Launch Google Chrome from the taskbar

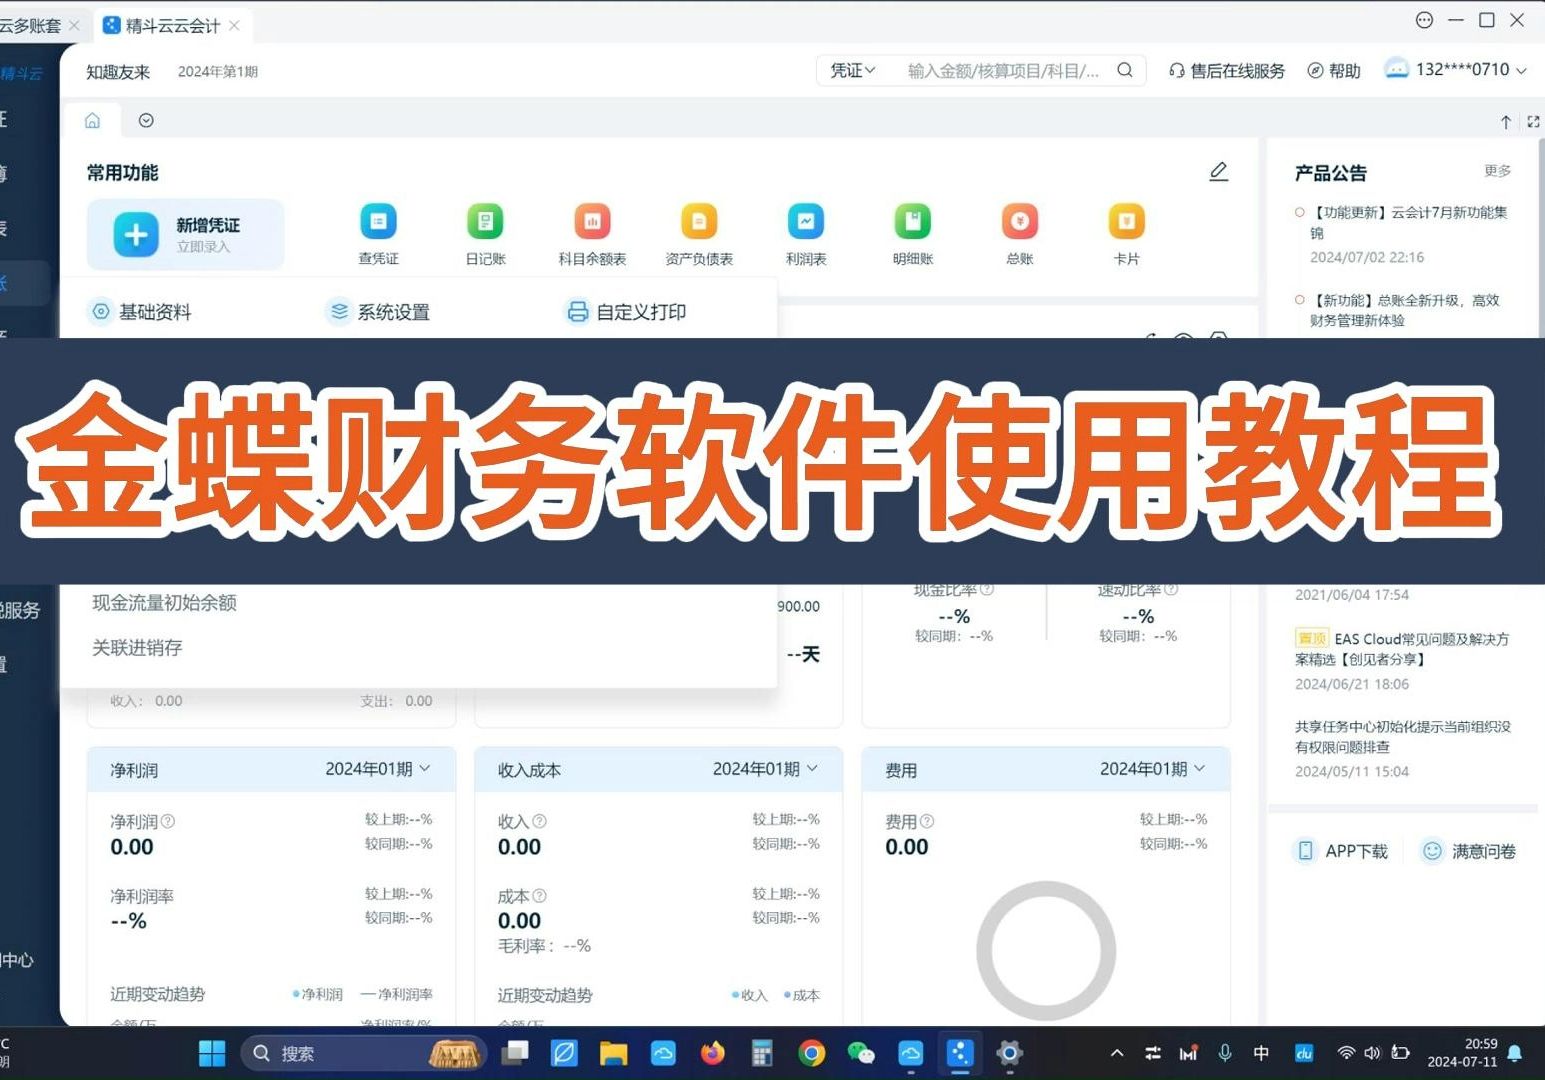(811, 1053)
